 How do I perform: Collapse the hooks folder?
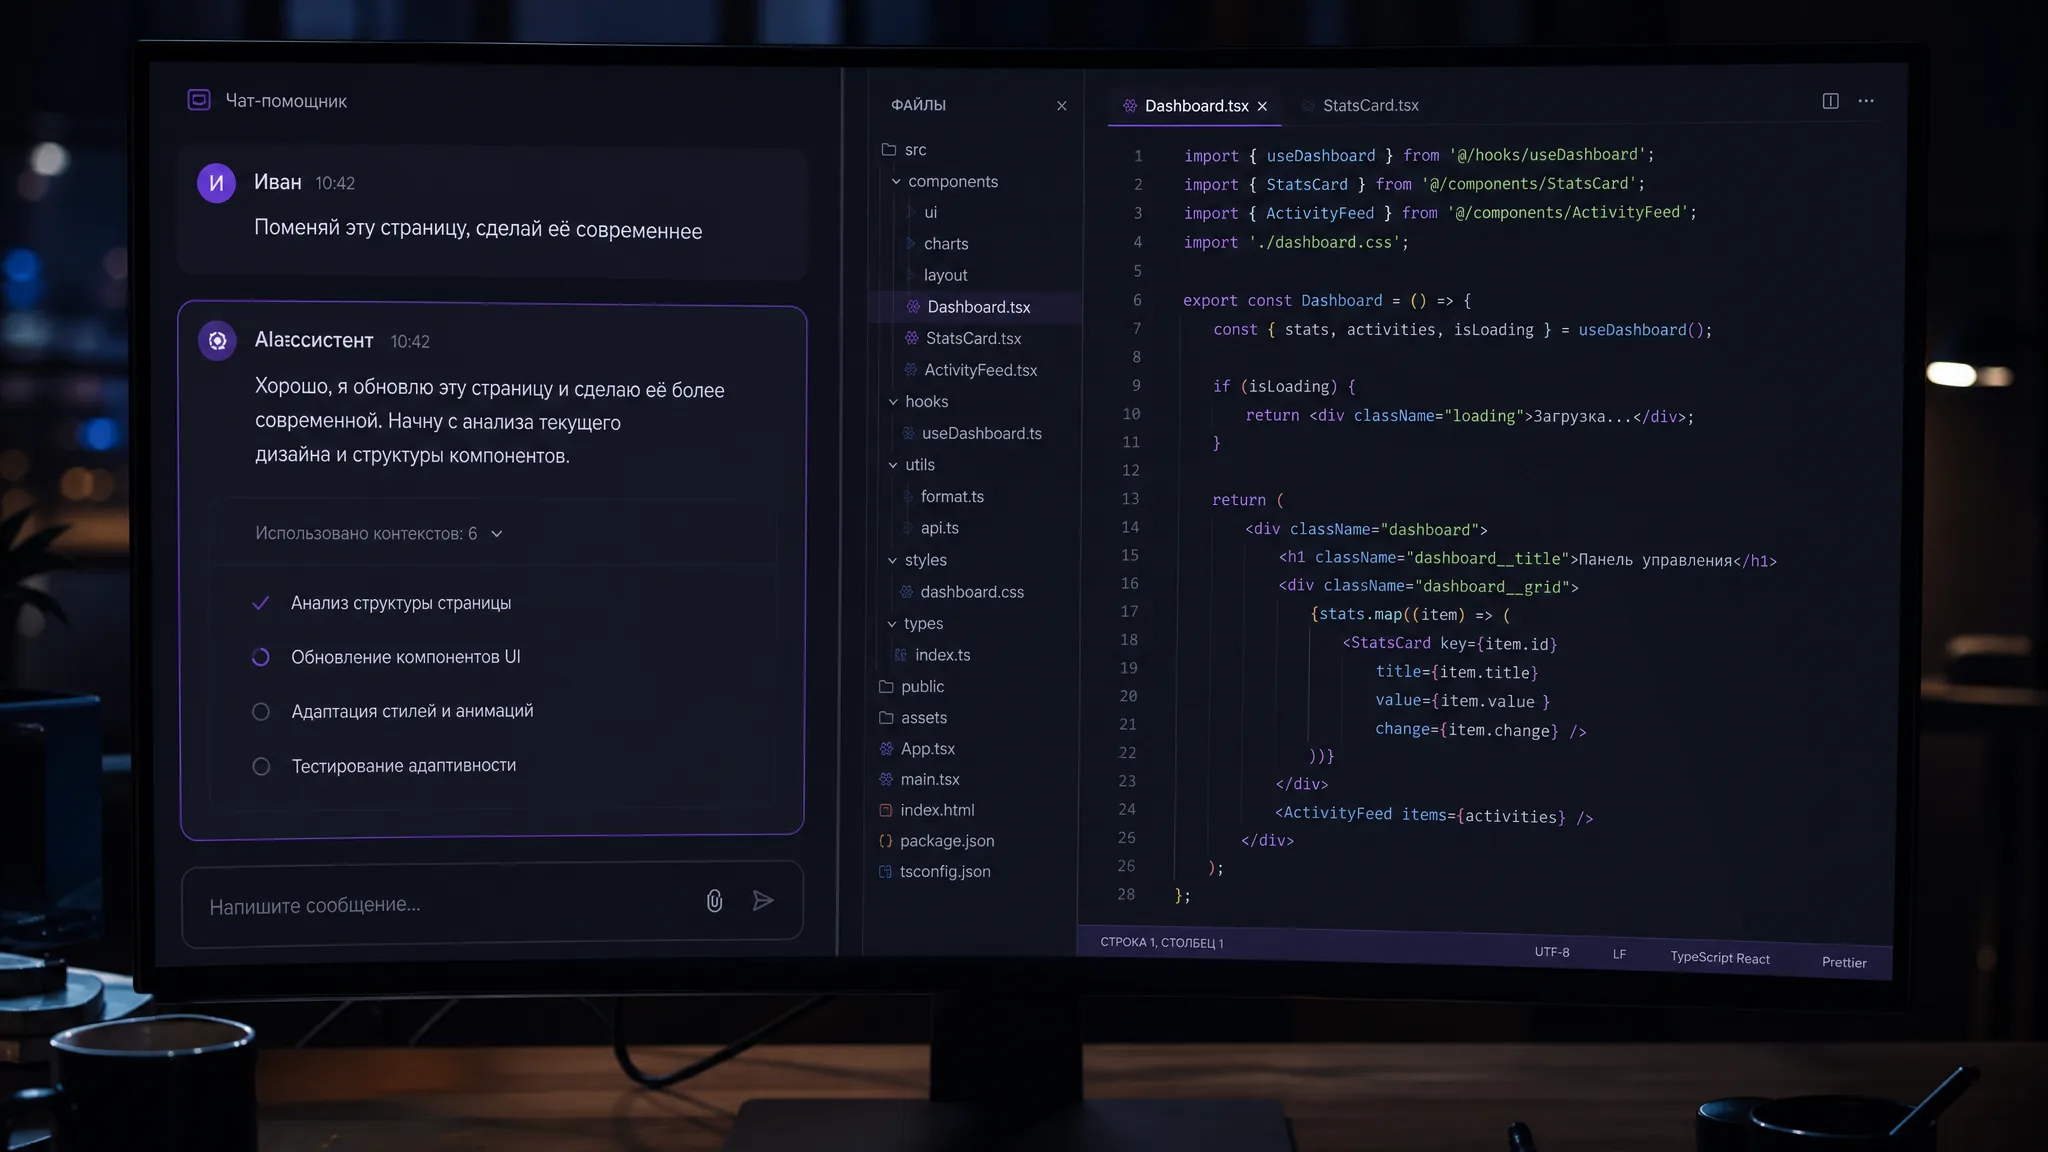coord(893,402)
